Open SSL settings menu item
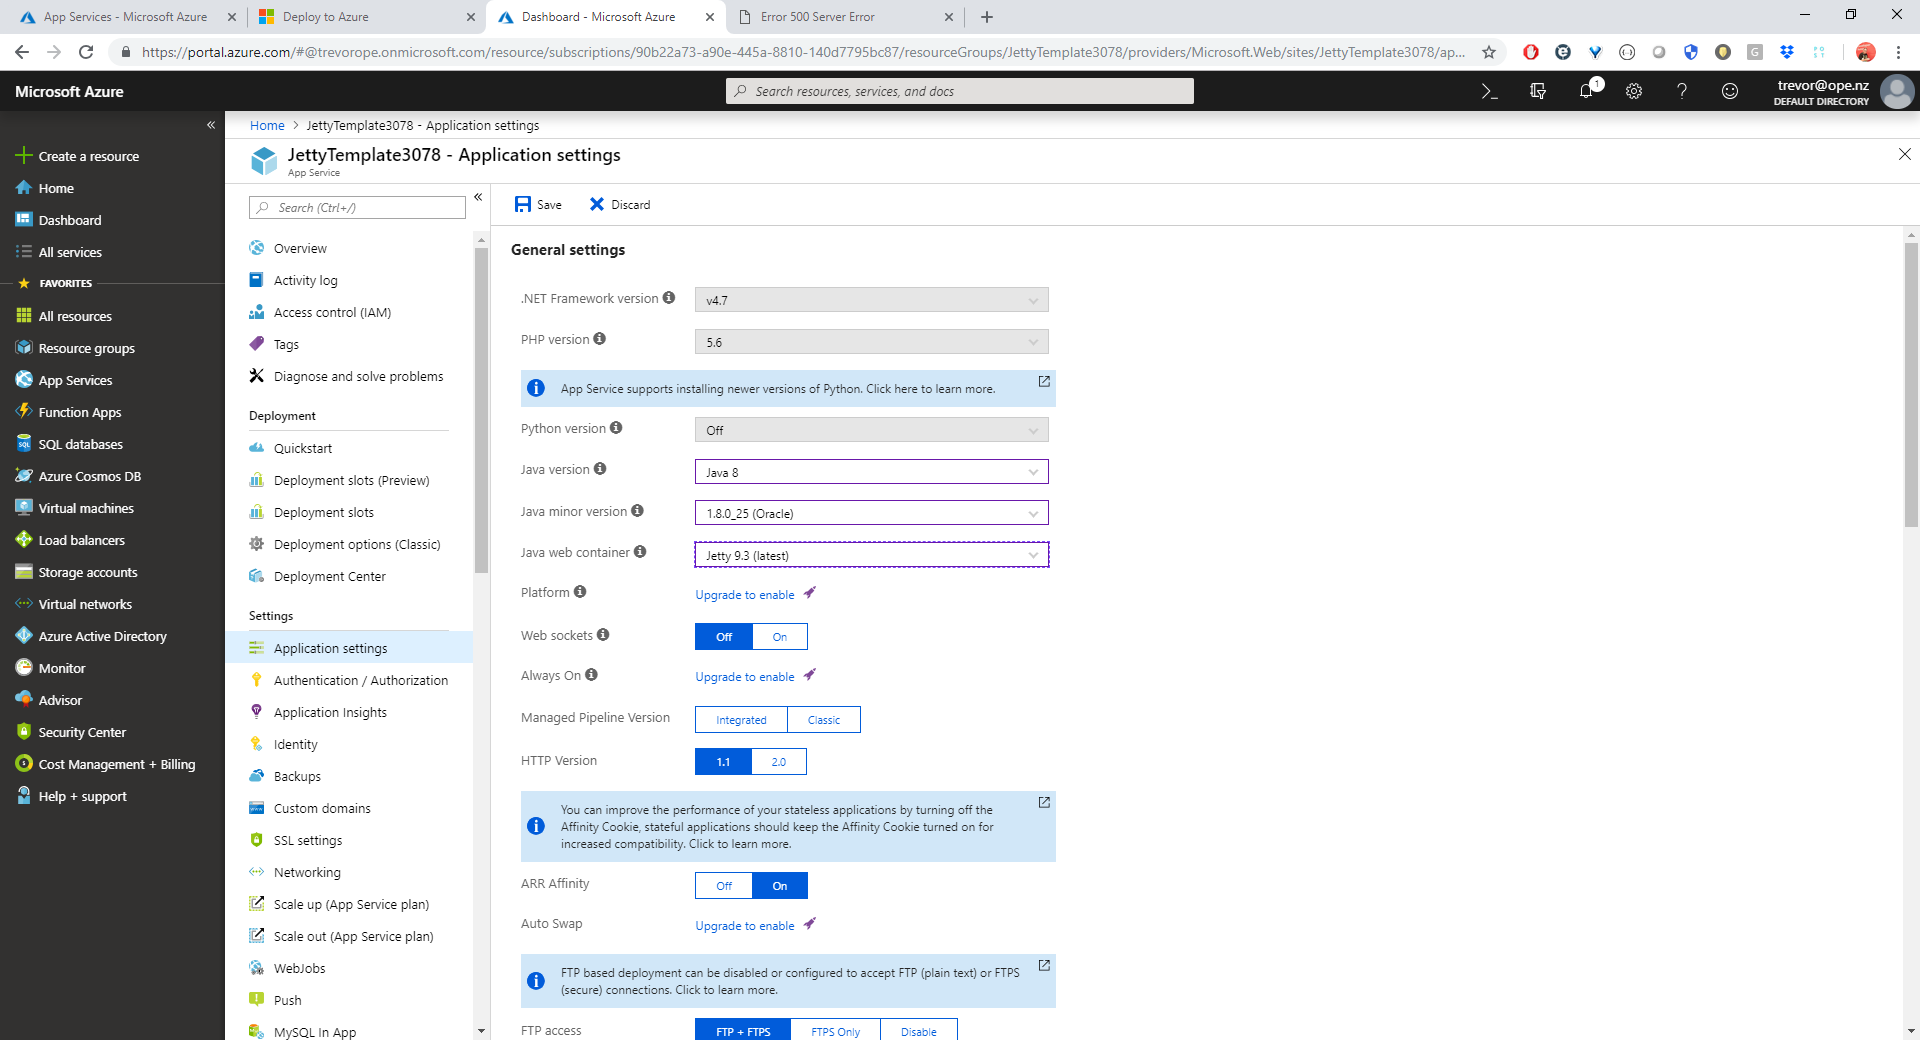1920x1040 pixels. pos(307,840)
